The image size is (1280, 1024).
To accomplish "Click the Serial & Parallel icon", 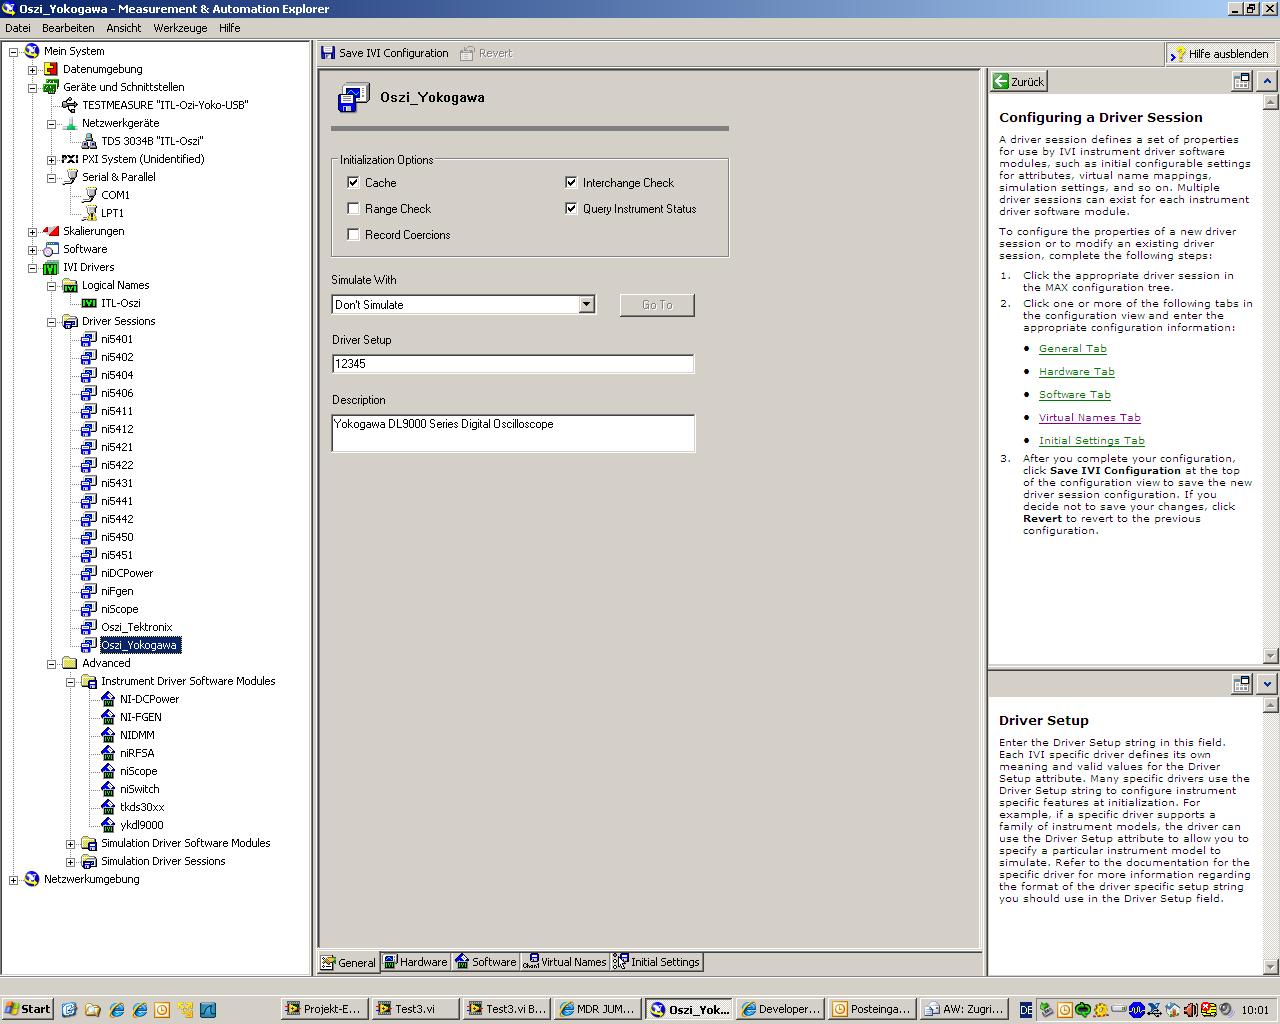I will click(70, 177).
